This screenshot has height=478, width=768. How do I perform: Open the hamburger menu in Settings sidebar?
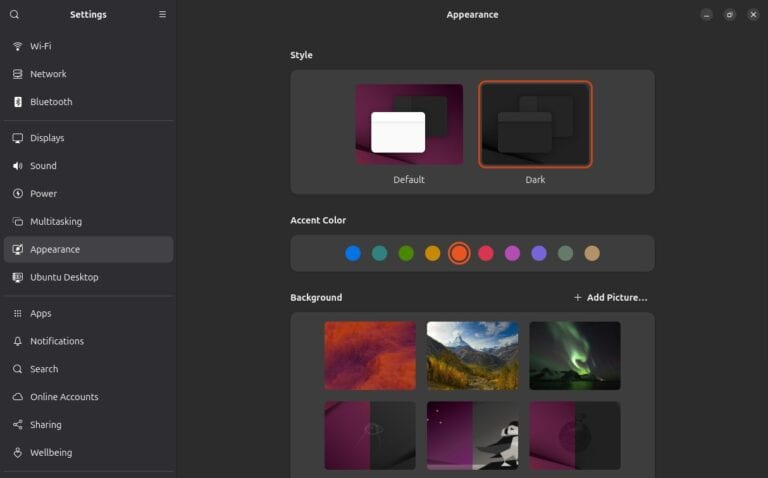(x=163, y=15)
